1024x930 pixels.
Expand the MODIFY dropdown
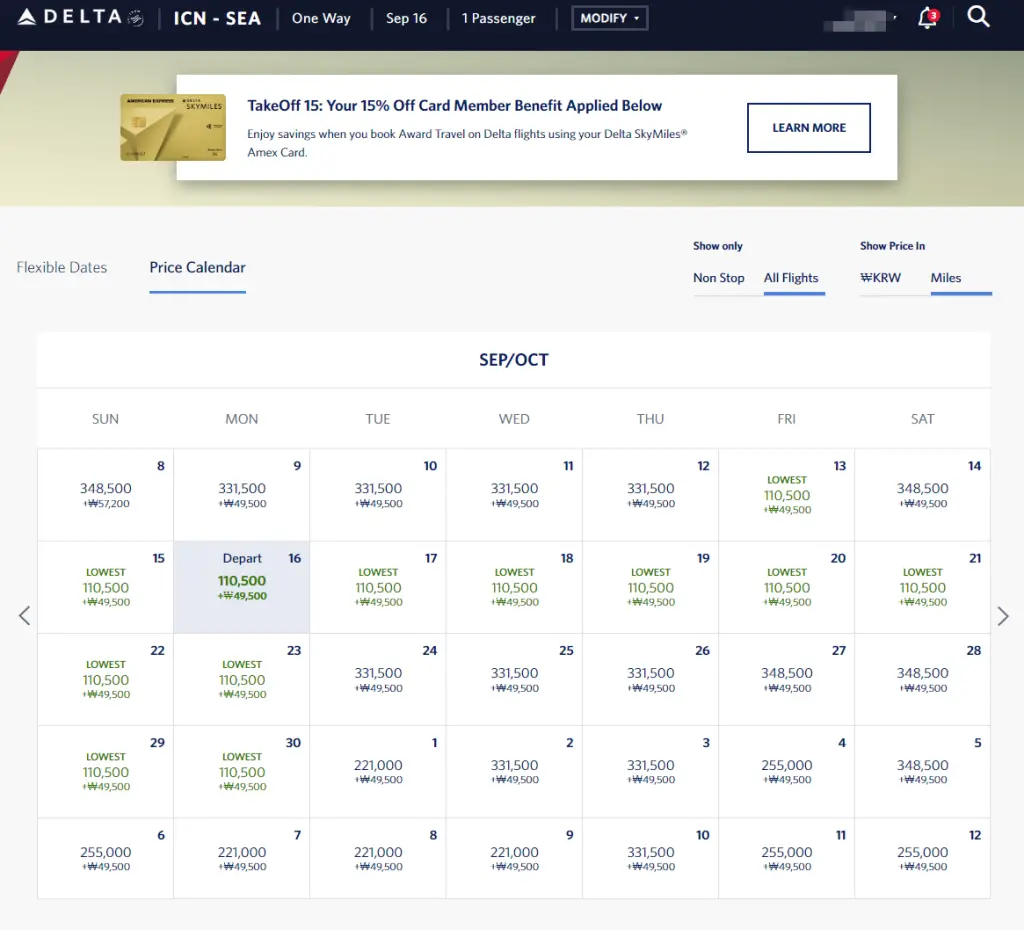point(609,18)
